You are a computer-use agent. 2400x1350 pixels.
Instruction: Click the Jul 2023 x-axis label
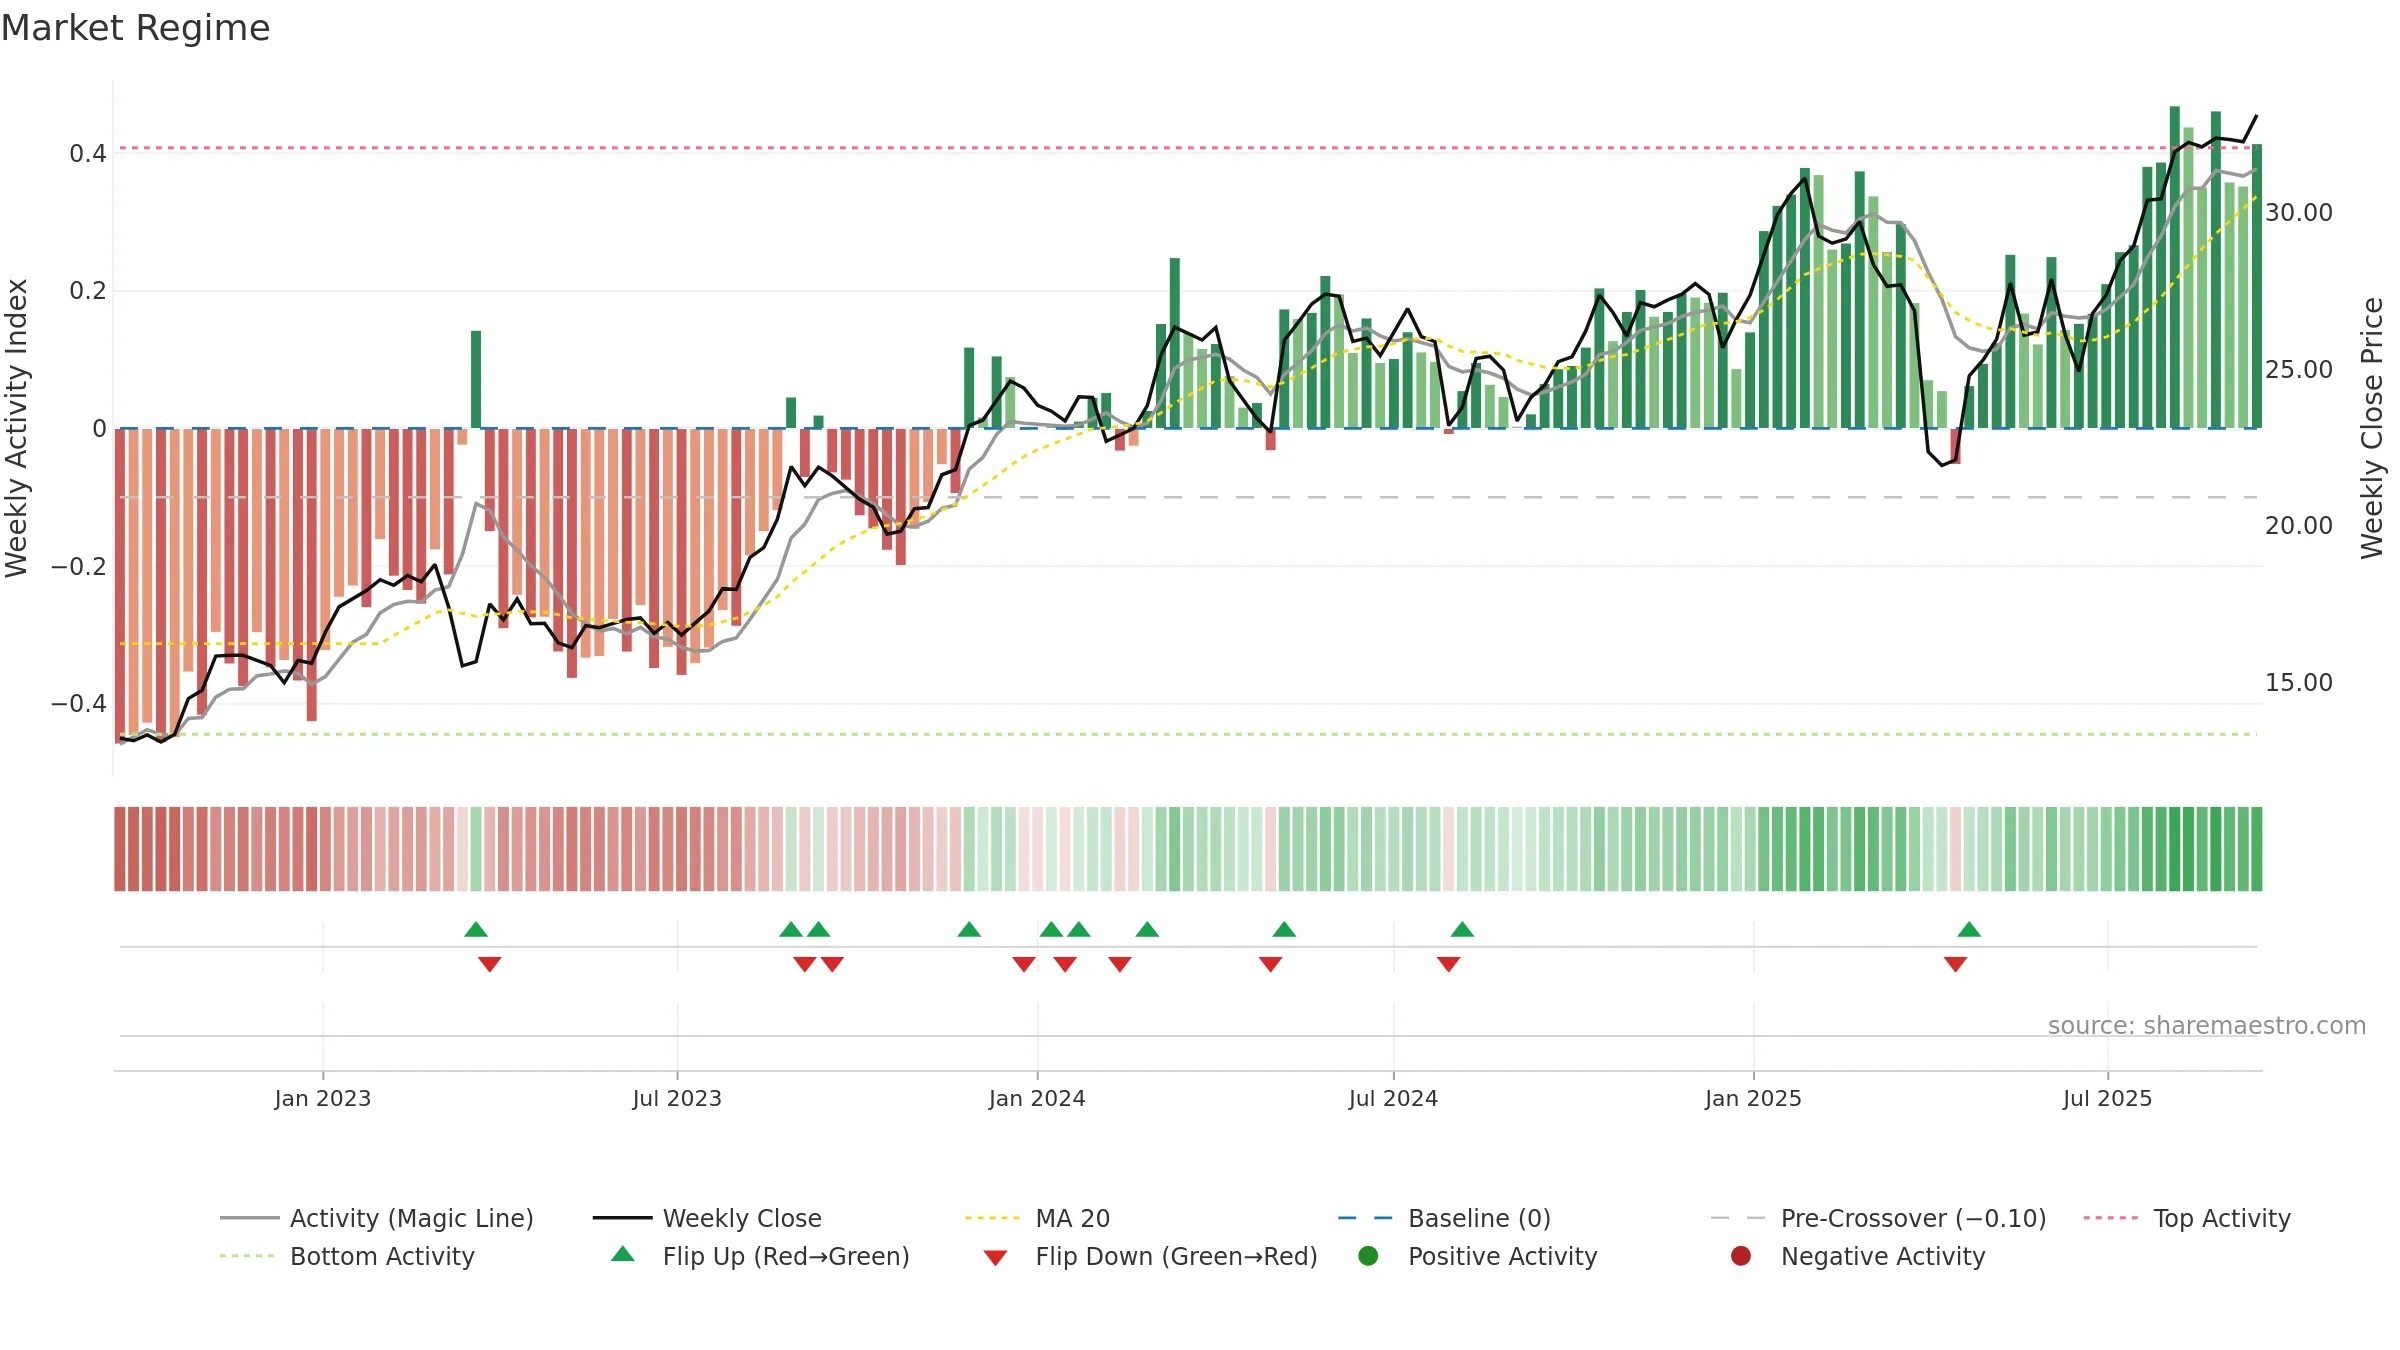(x=677, y=1098)
